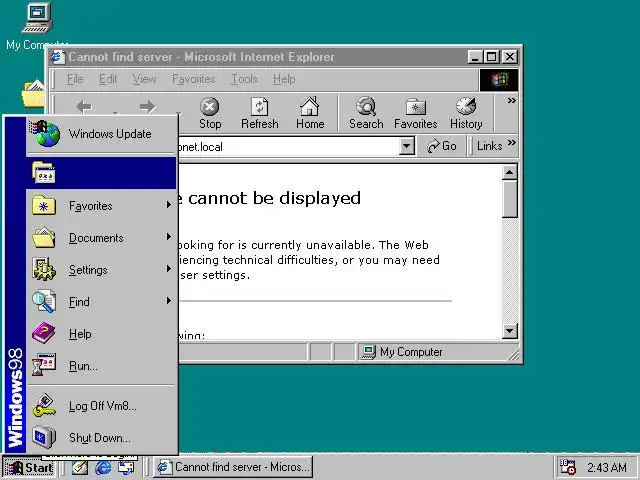The image size is (640, 480).
Task: Click the scrollbar down arrow in browser
Action: coord(509,331)
